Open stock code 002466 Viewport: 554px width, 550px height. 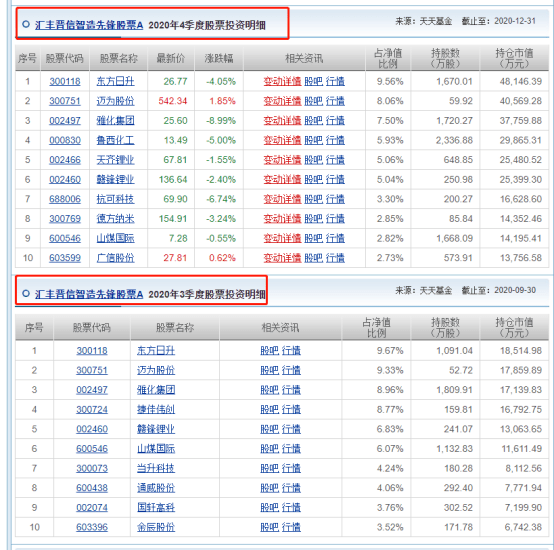(x=65, y=160)
